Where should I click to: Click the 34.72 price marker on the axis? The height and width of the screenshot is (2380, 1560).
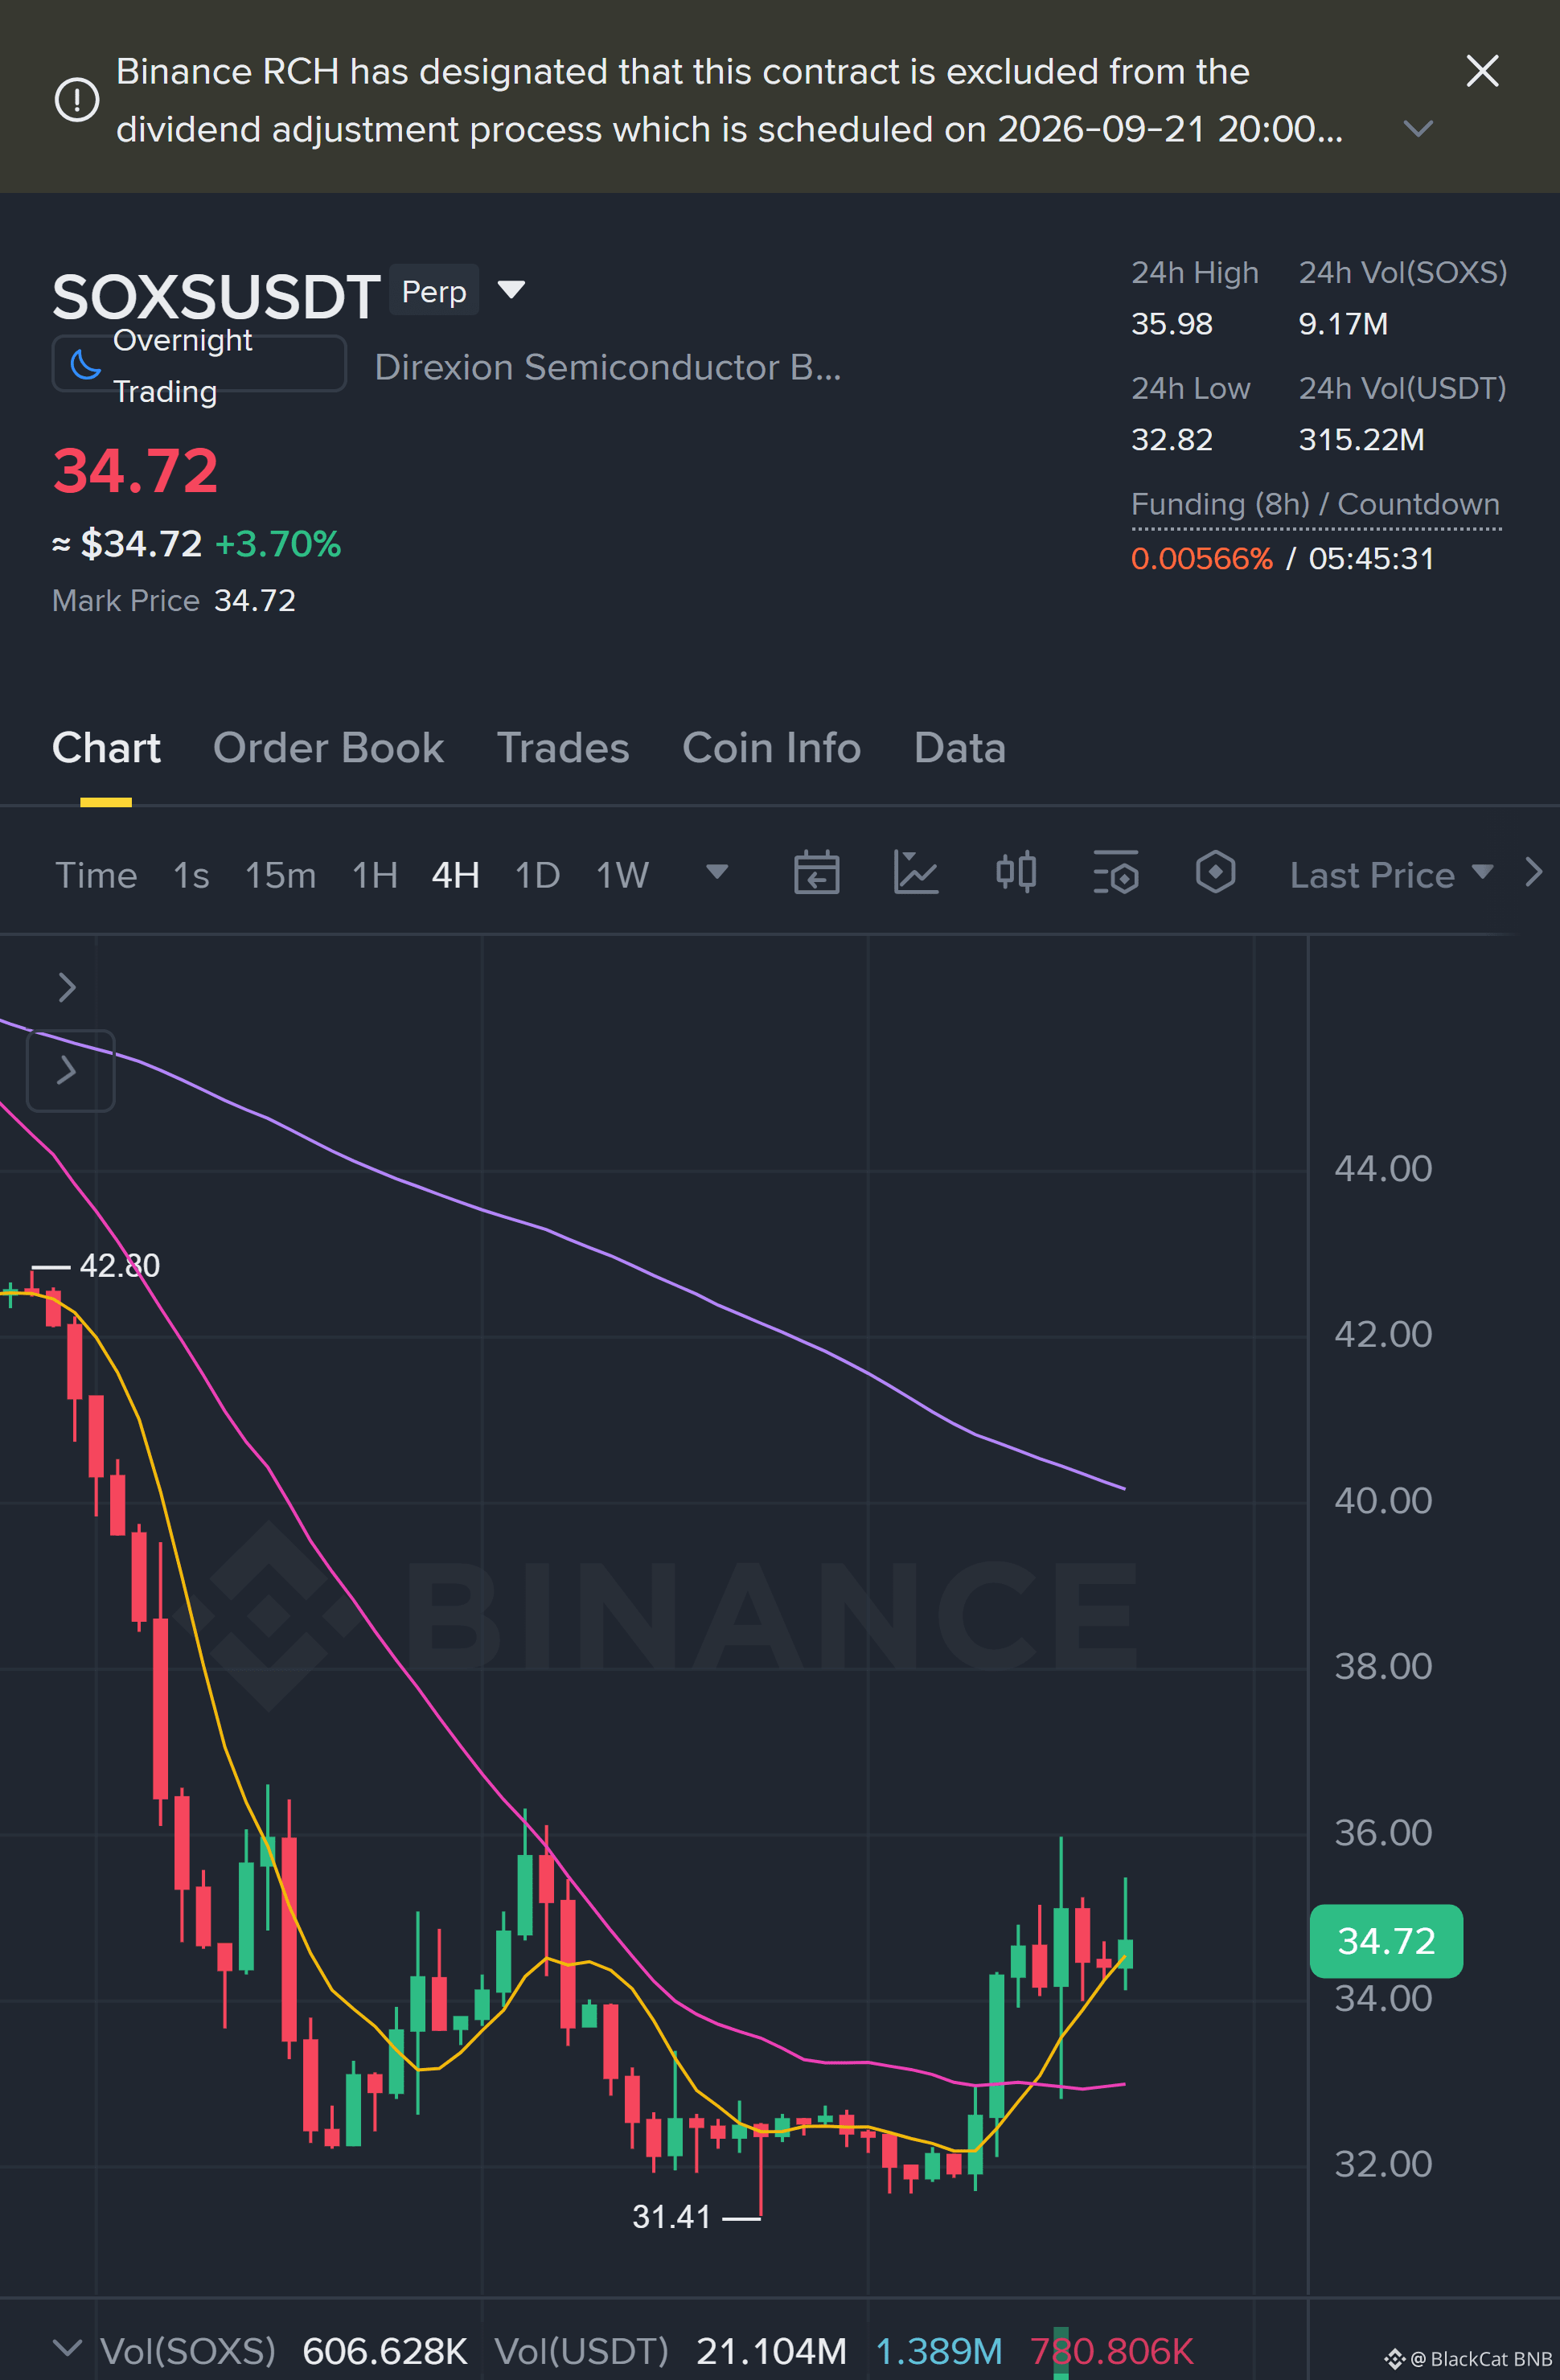[x=1386, y=1941]
